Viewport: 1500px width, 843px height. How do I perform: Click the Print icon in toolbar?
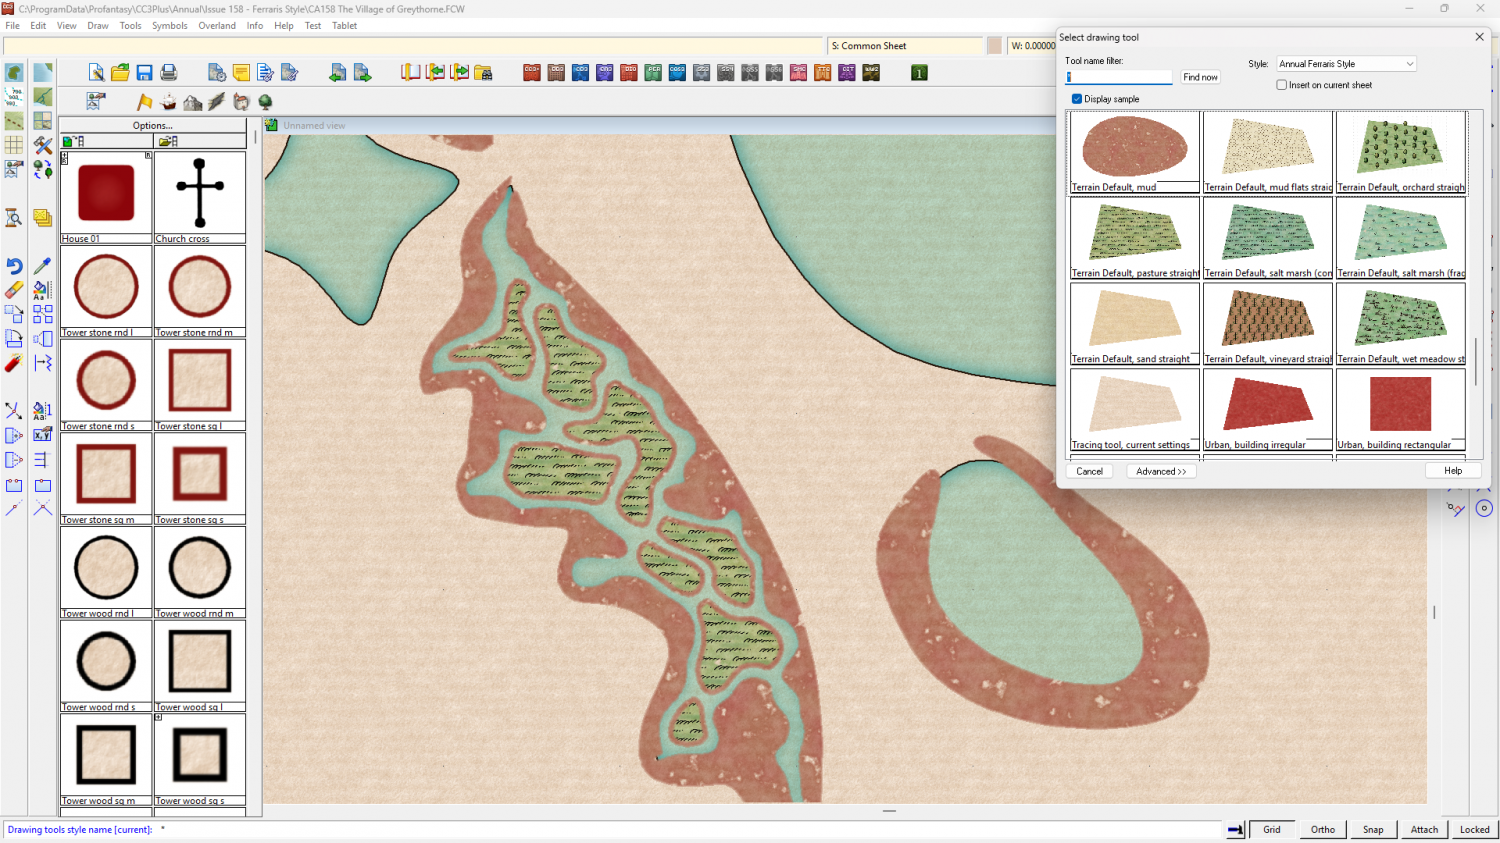(169, 73)
